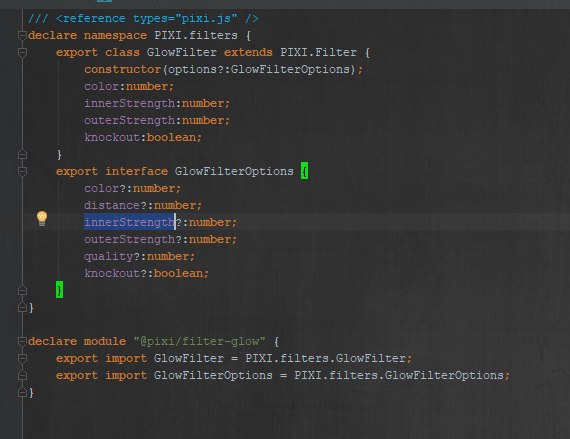570x439 pixels.
Task: Collapse the 'export interface GlowFilterOptions' block
Action: [22, 171]
